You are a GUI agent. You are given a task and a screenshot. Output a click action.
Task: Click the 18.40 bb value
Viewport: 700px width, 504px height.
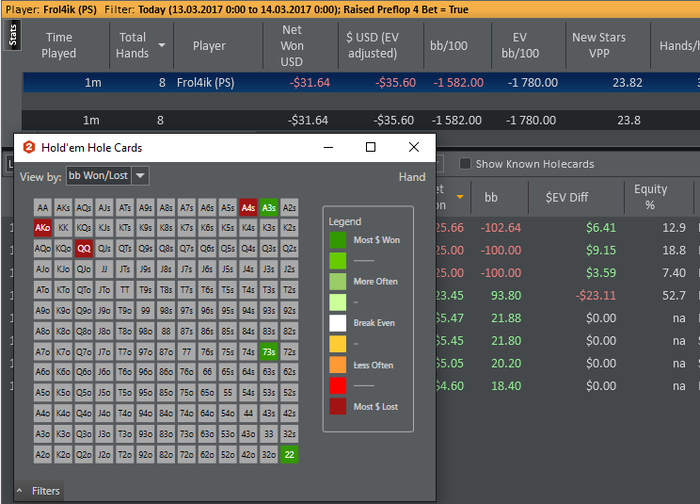(506, 386)
